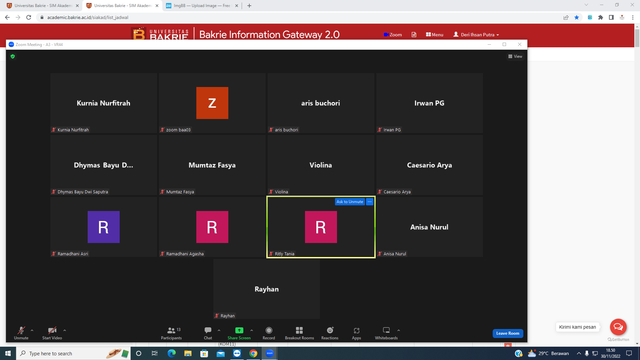Click the green encryption shield icon
This screenshot has height=360, width=640.
point(13,56)
